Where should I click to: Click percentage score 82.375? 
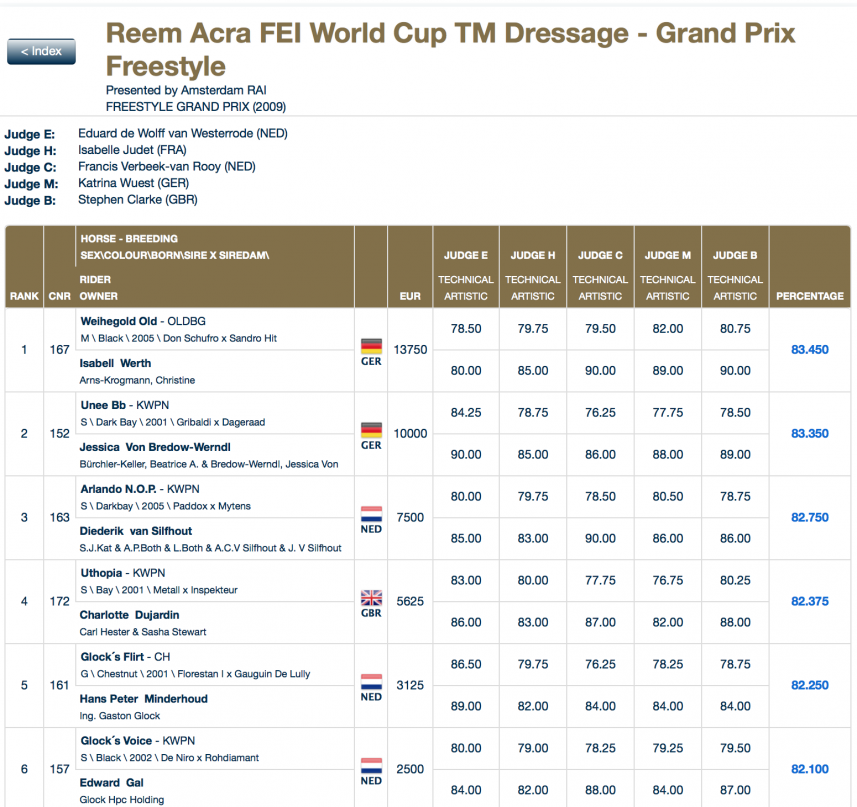[x=809, y=602]
